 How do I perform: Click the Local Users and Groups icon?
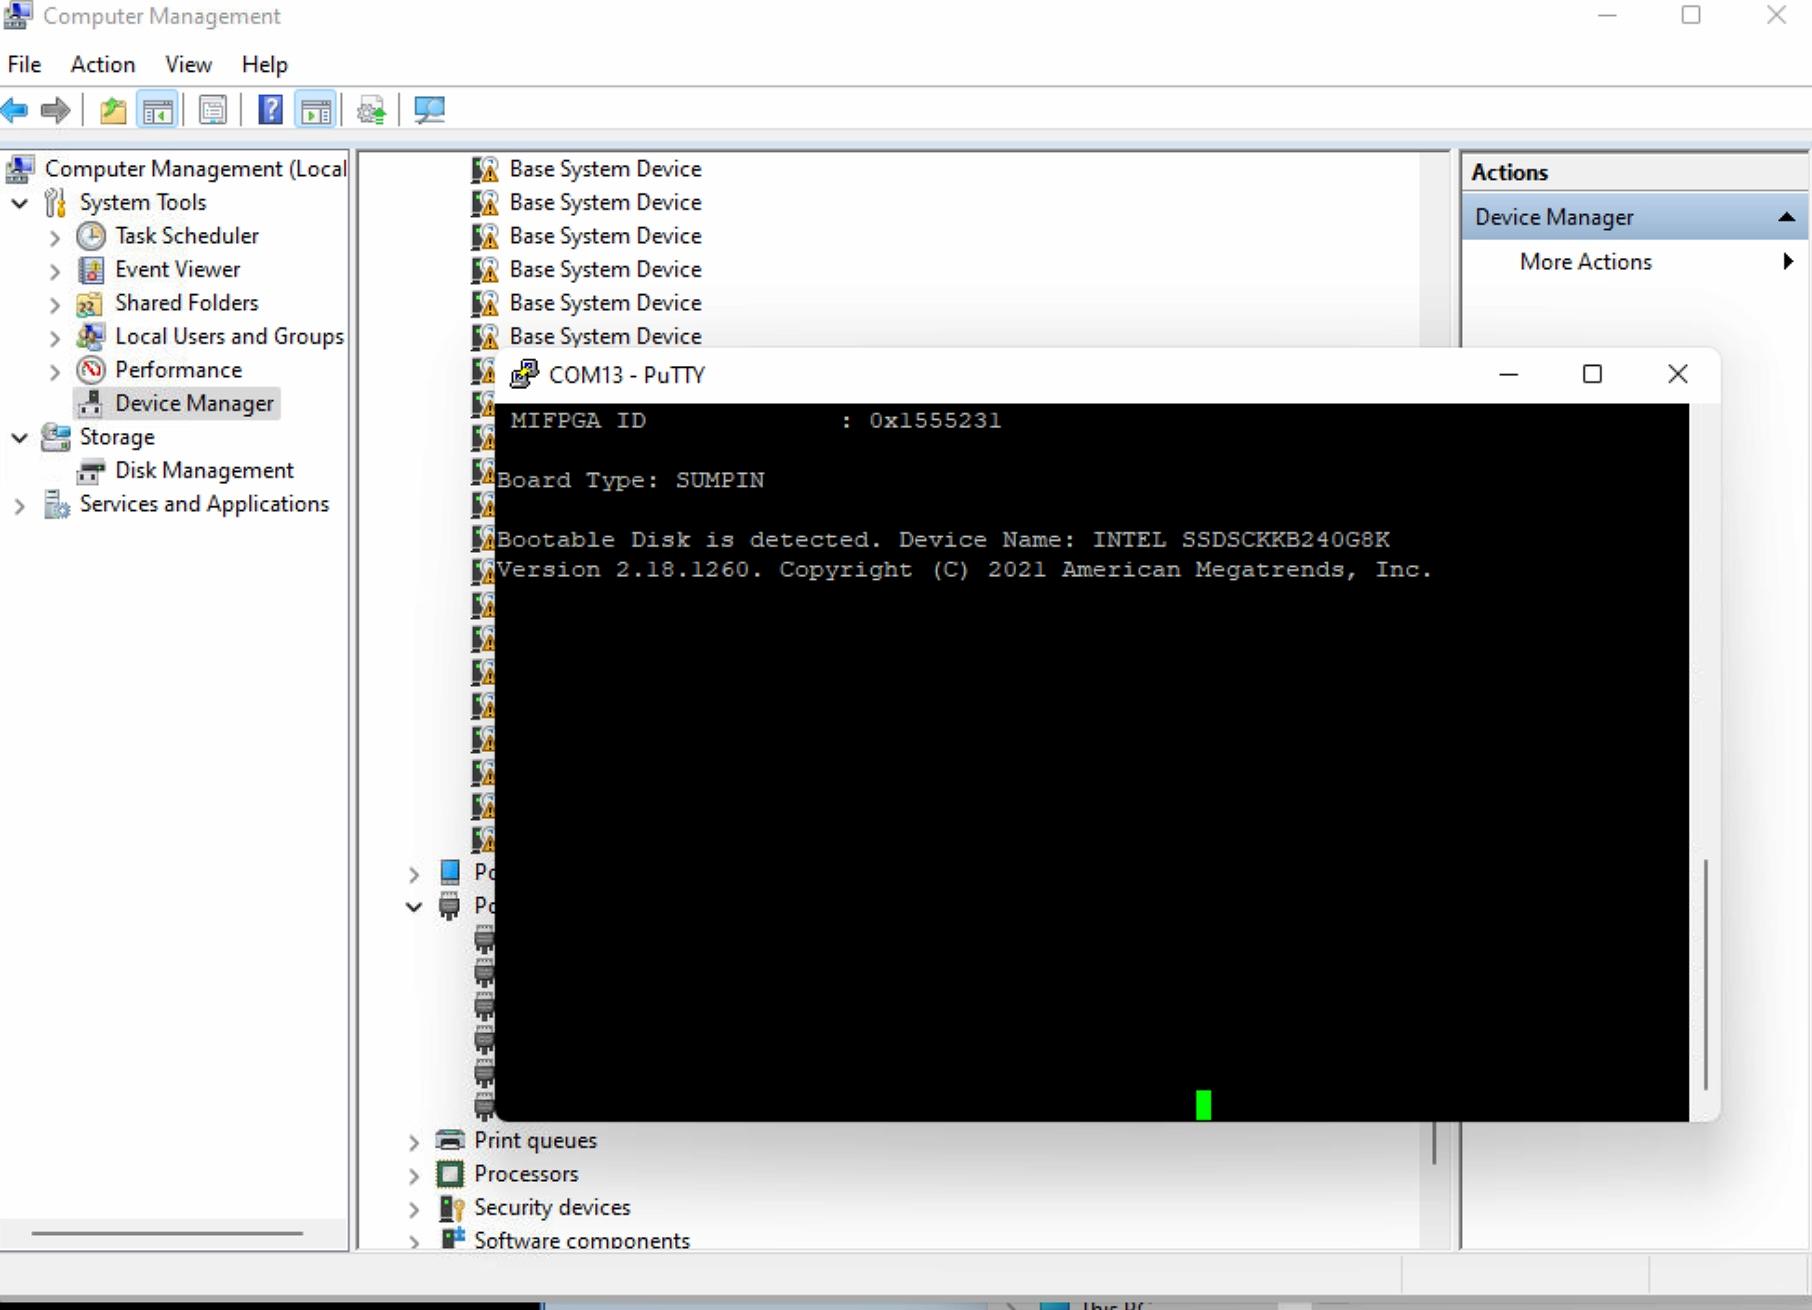pos(91,336)
